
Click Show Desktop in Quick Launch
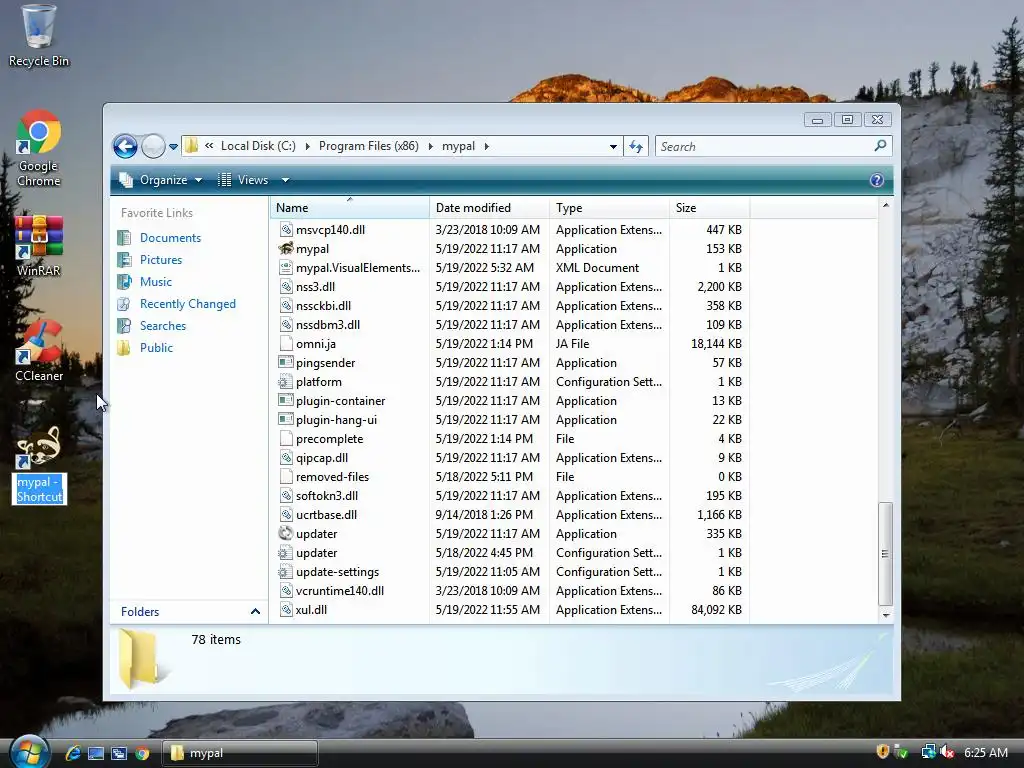coord(96,753)
